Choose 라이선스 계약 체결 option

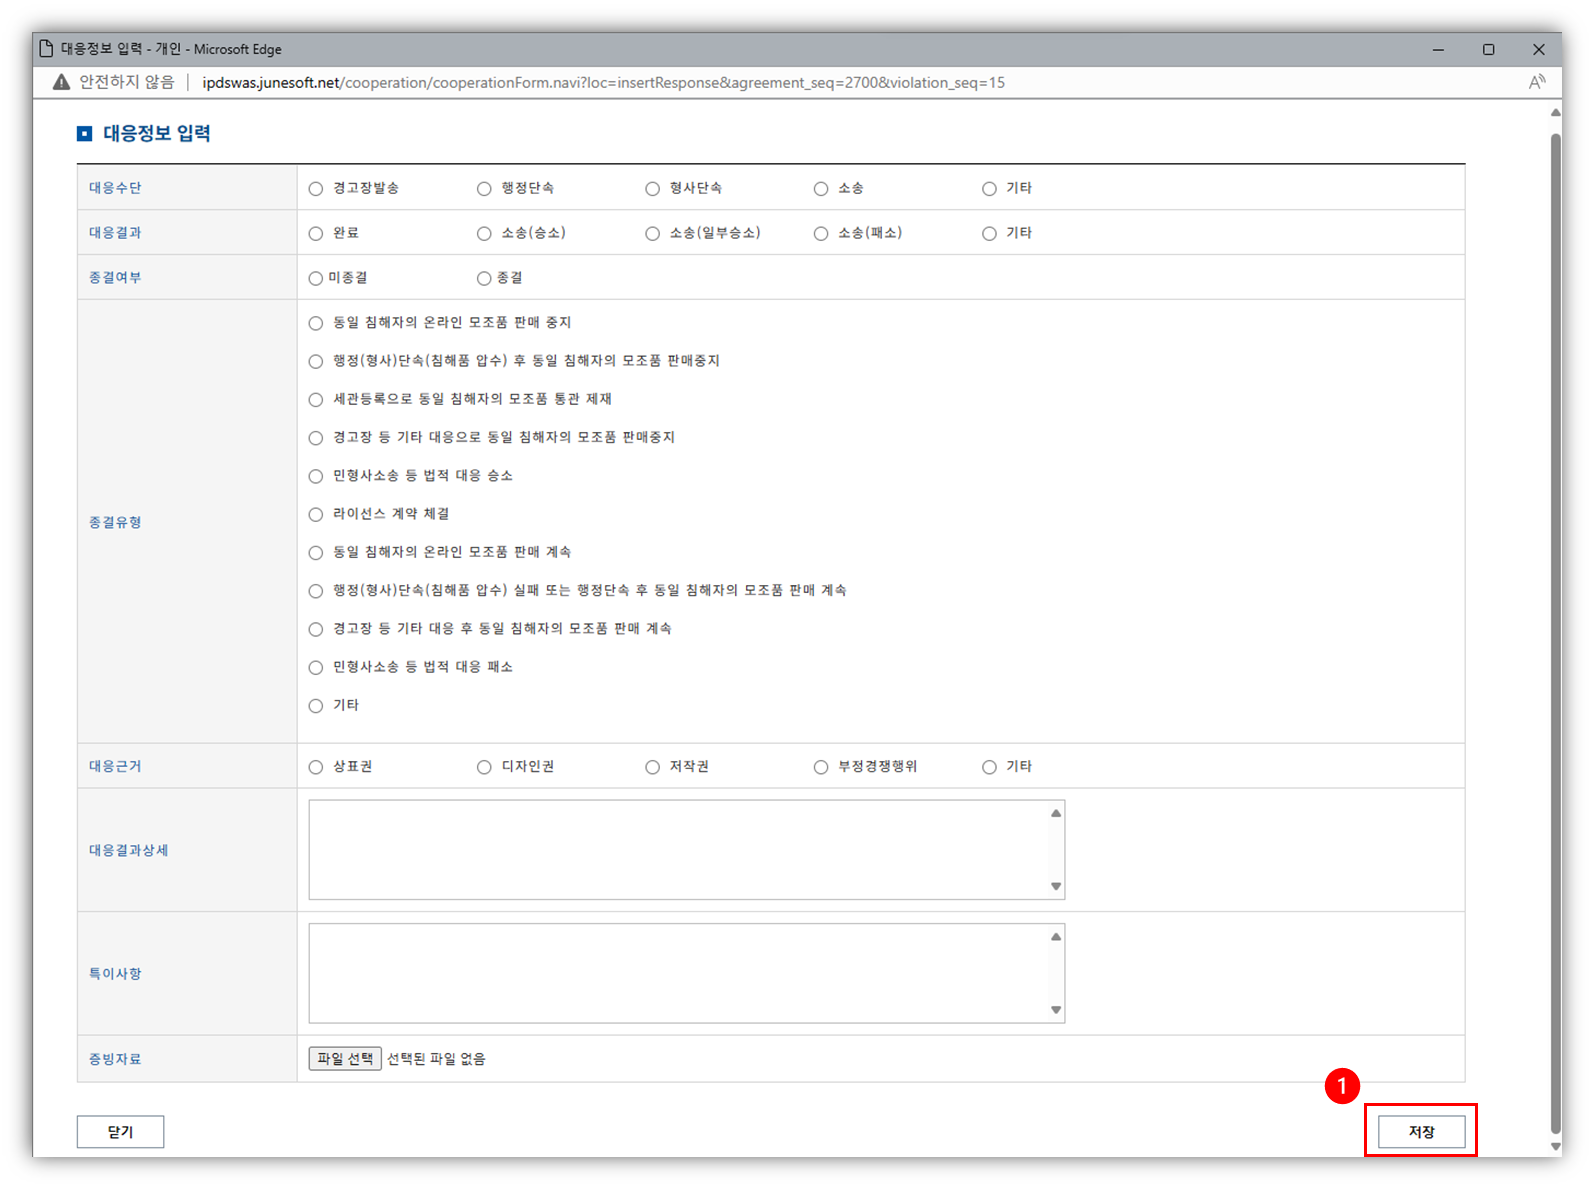click(316, 515)
